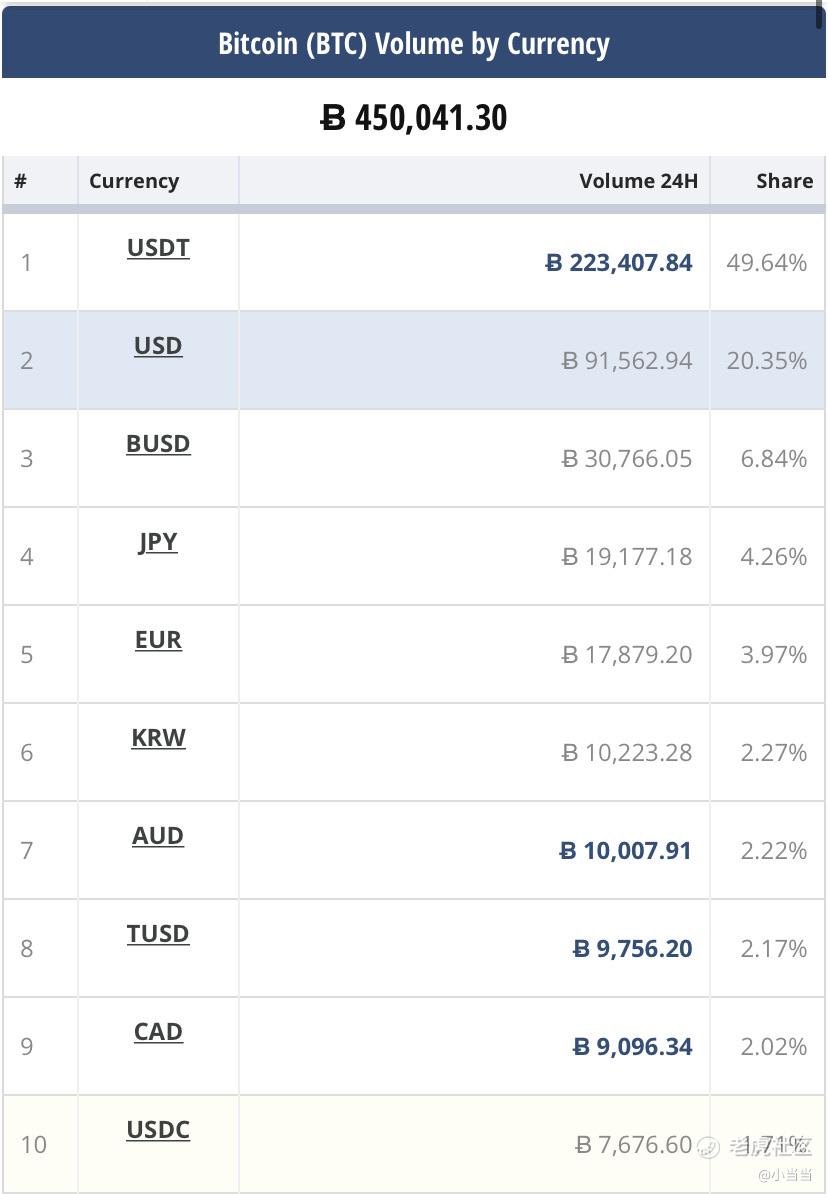The width and height of the screenshot is (828, 1194).
Task: Click the TUSD volume 9,756.20
Action: pyautogui.click(x=632, y=949)
